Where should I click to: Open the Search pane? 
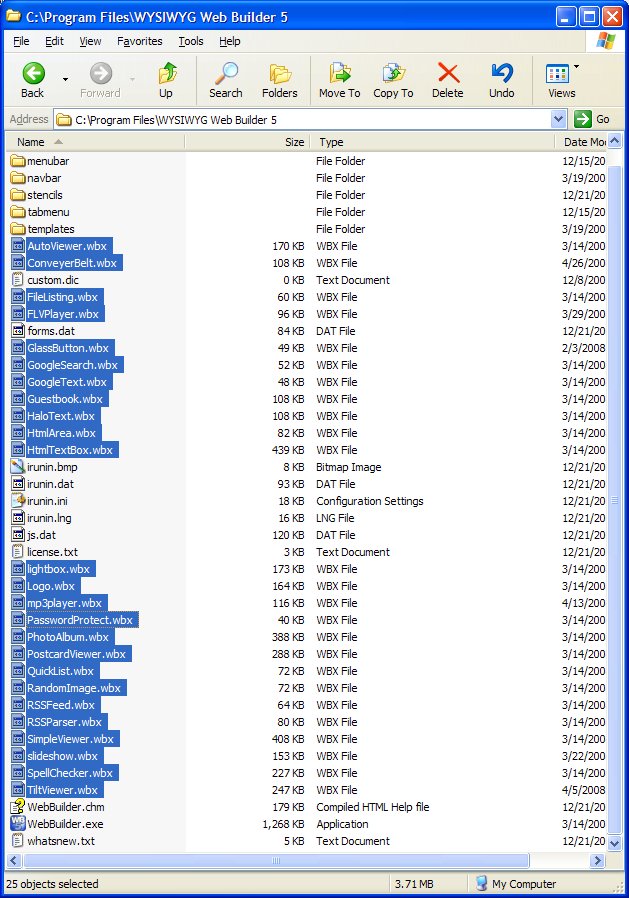click(x=226, y=80)
